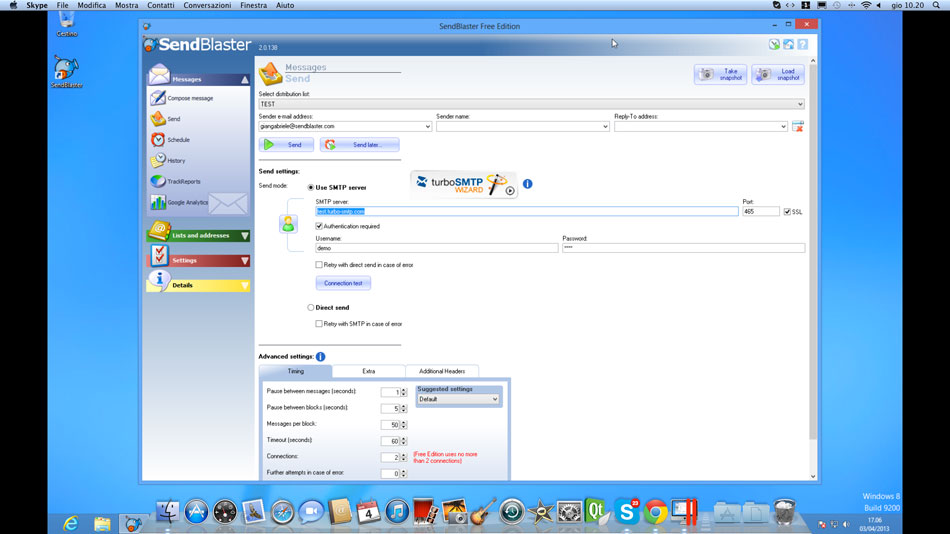
Task: Switch to the Additional Headers tab
Action: (442, 371)
